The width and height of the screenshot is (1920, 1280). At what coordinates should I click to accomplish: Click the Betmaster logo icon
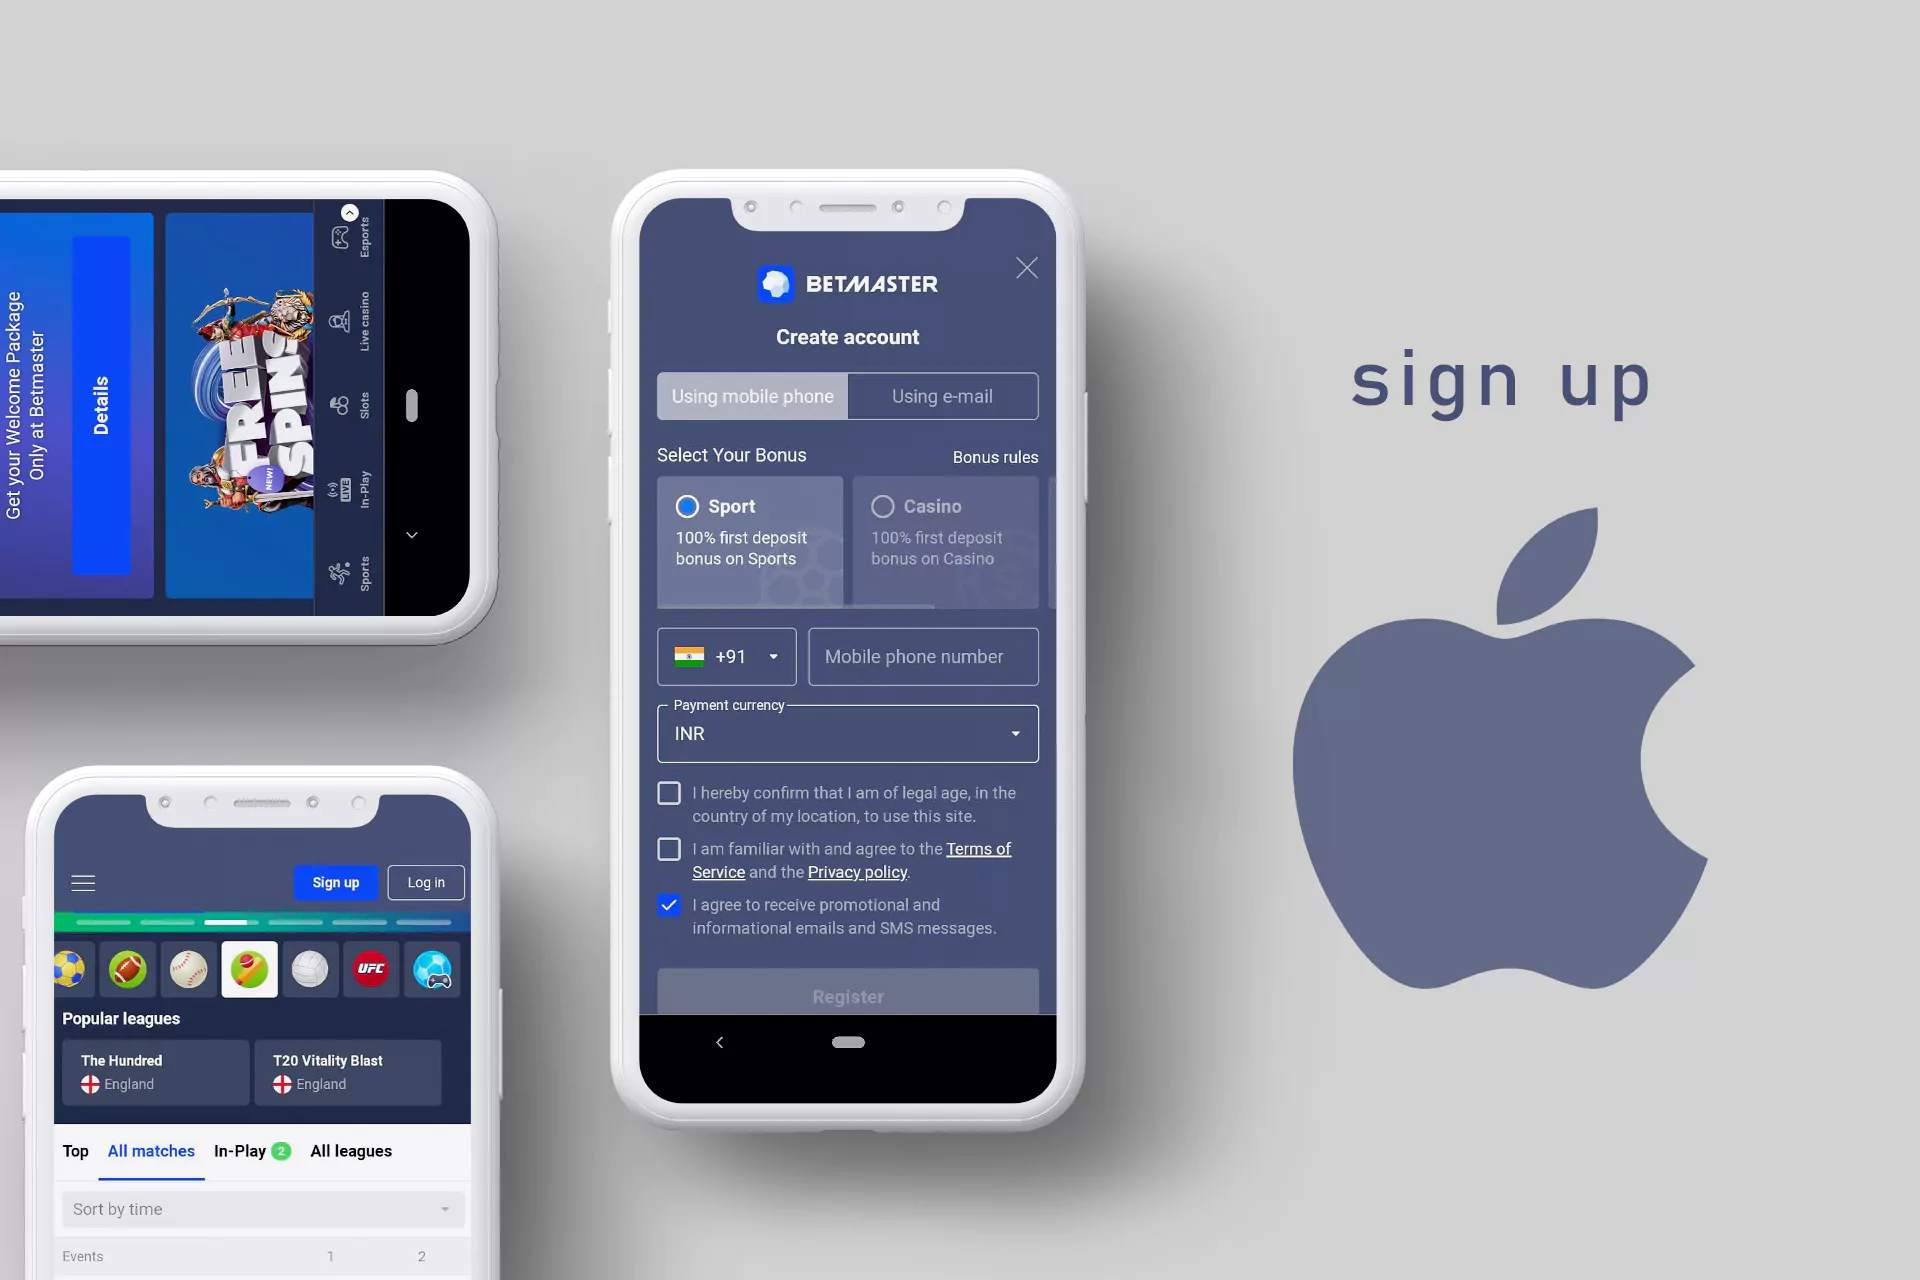771,283
